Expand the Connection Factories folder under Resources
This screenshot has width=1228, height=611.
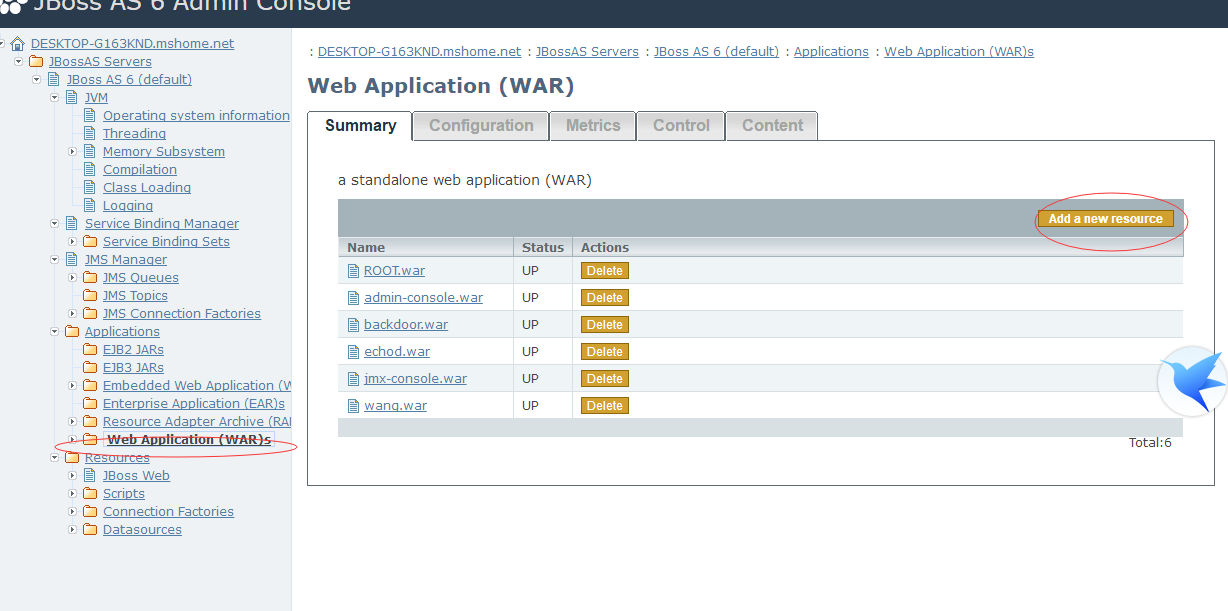tap(73, 512)
